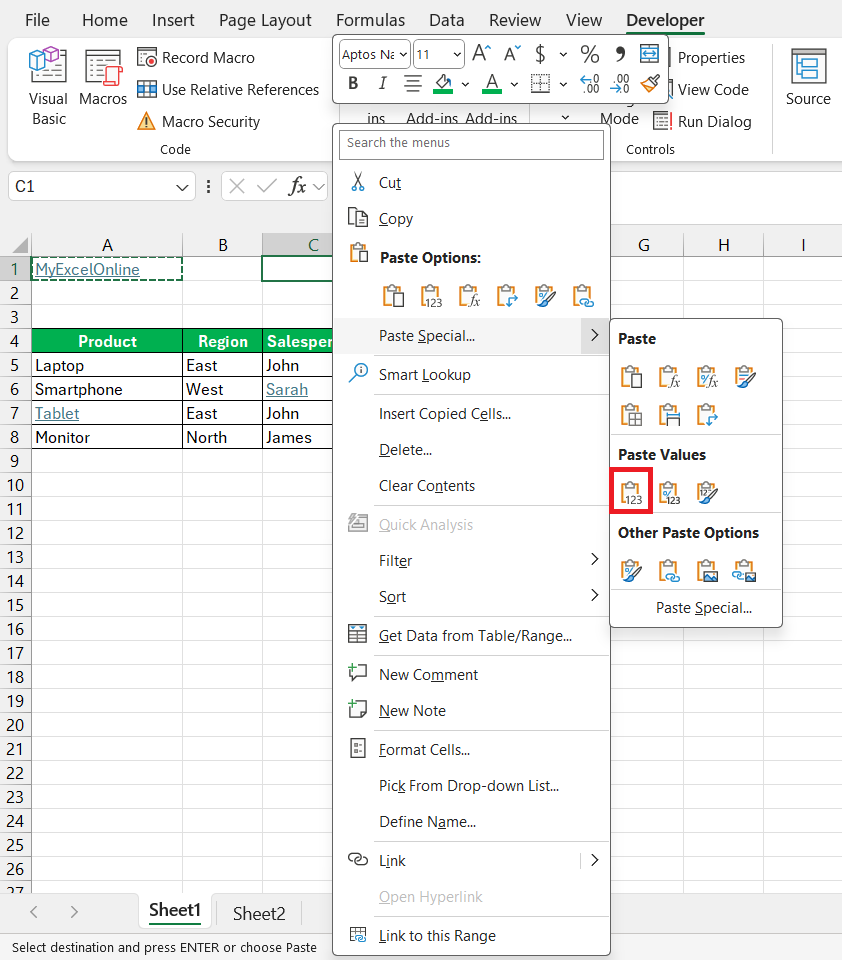Click Decrease Decimal in mini toolbar
842x960 pixels.
pos(620,83)
